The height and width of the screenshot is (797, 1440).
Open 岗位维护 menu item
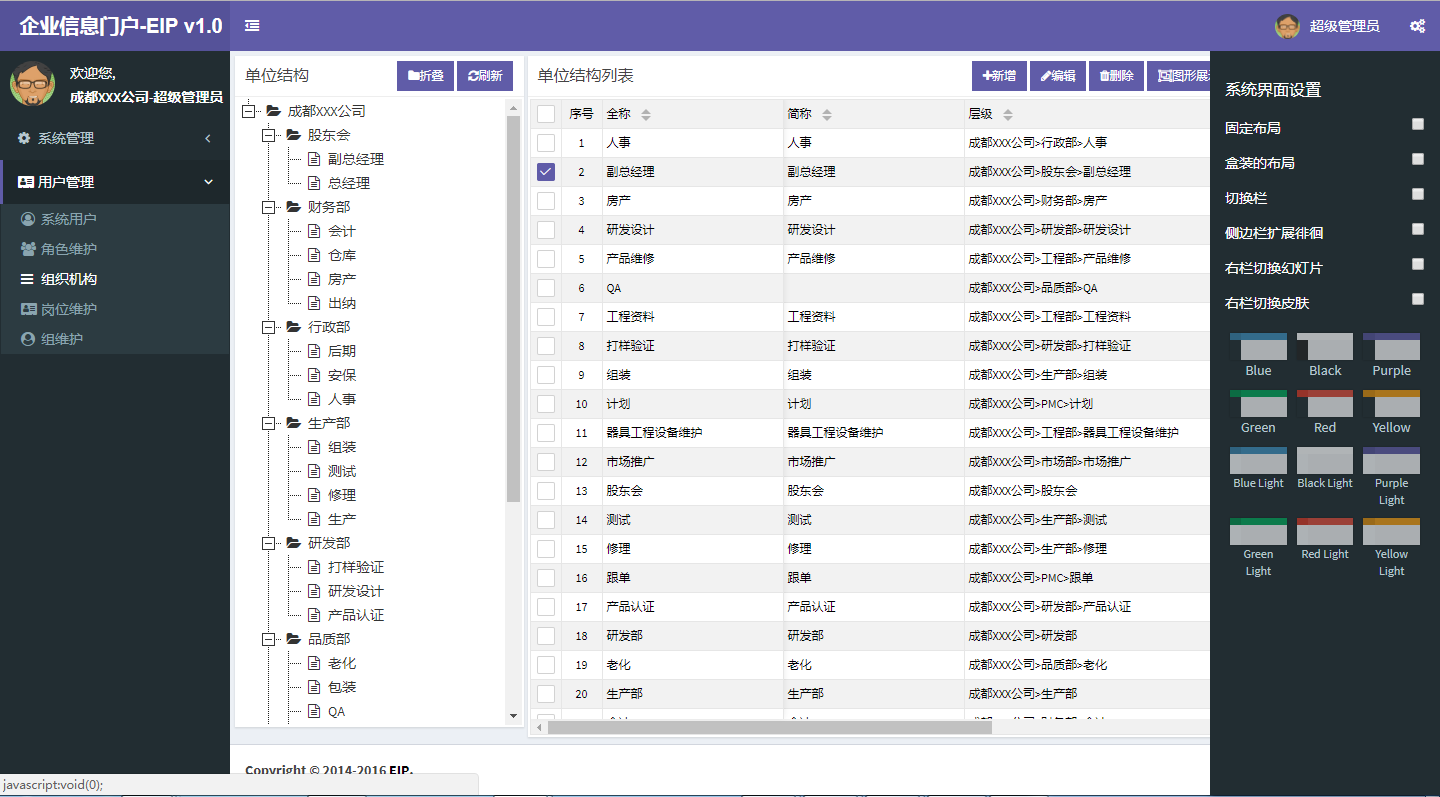pyautogui.click(x=115, y=309)
